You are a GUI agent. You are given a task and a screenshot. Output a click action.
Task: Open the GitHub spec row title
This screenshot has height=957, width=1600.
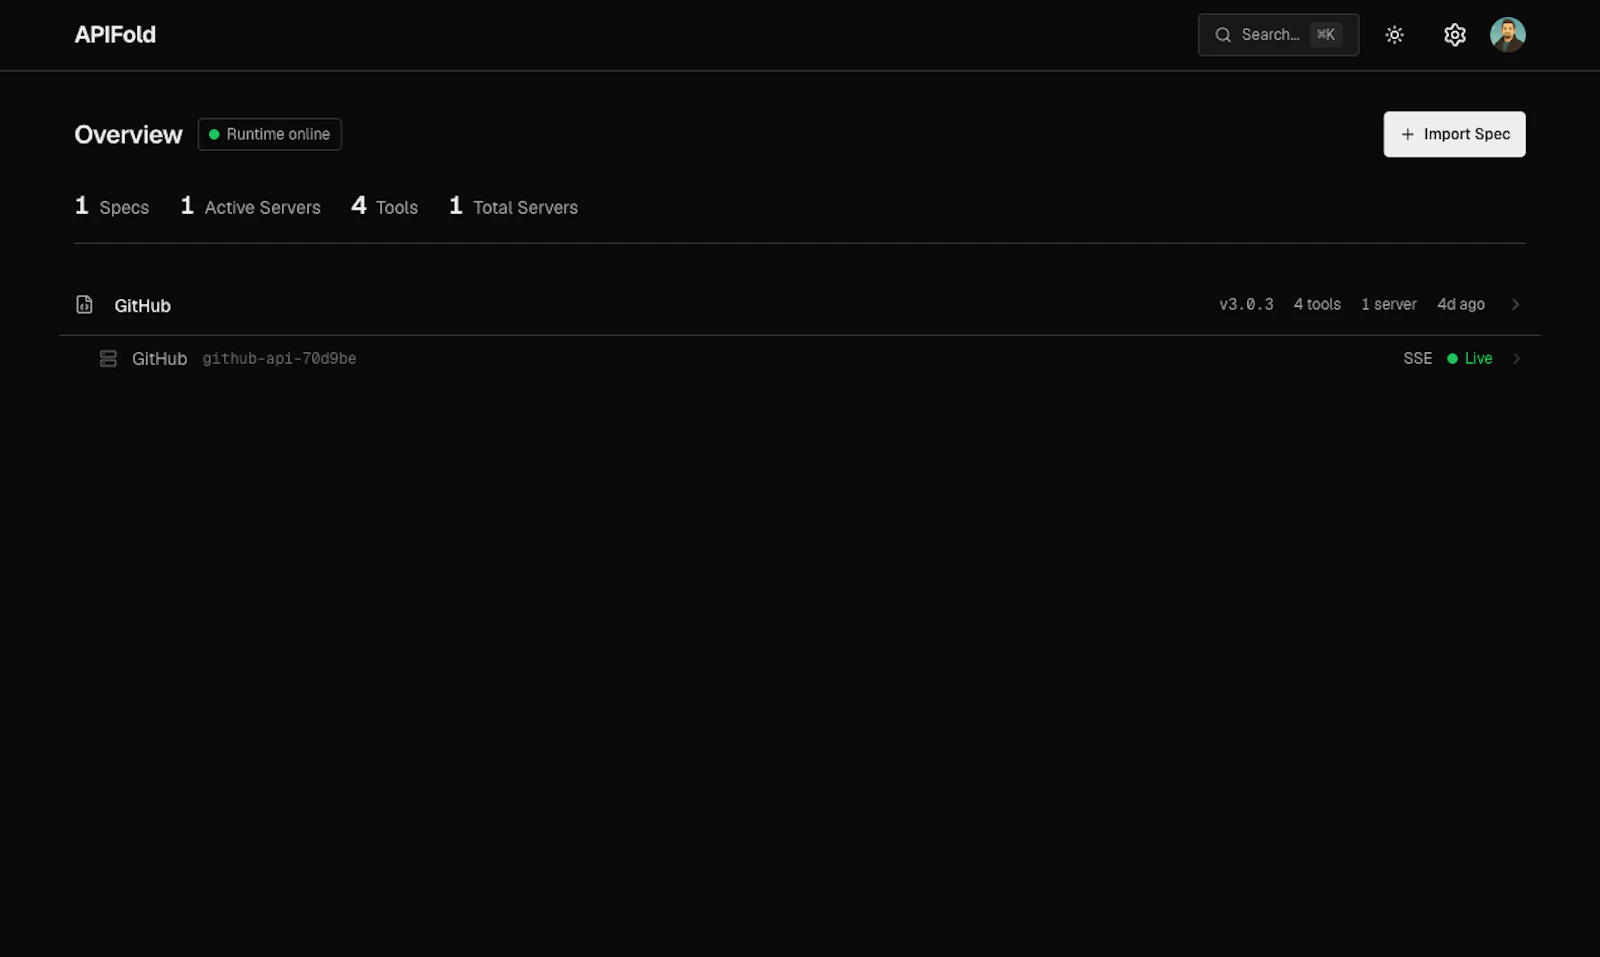142,306
